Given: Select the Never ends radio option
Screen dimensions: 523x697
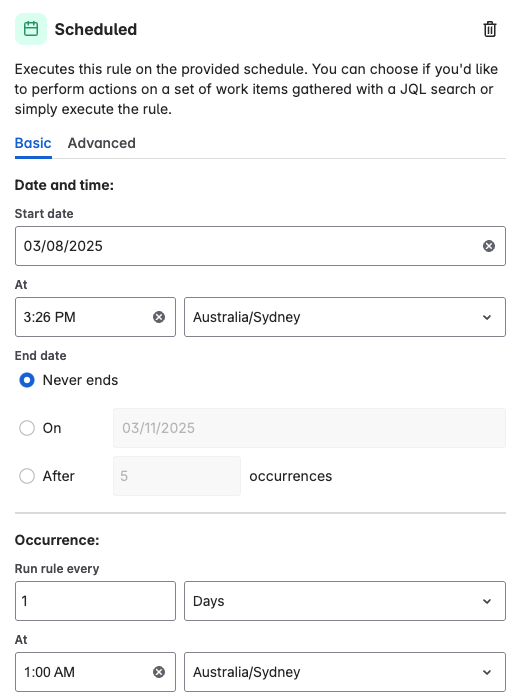Looking at the screenshot, I should click(x=27, y=381).
